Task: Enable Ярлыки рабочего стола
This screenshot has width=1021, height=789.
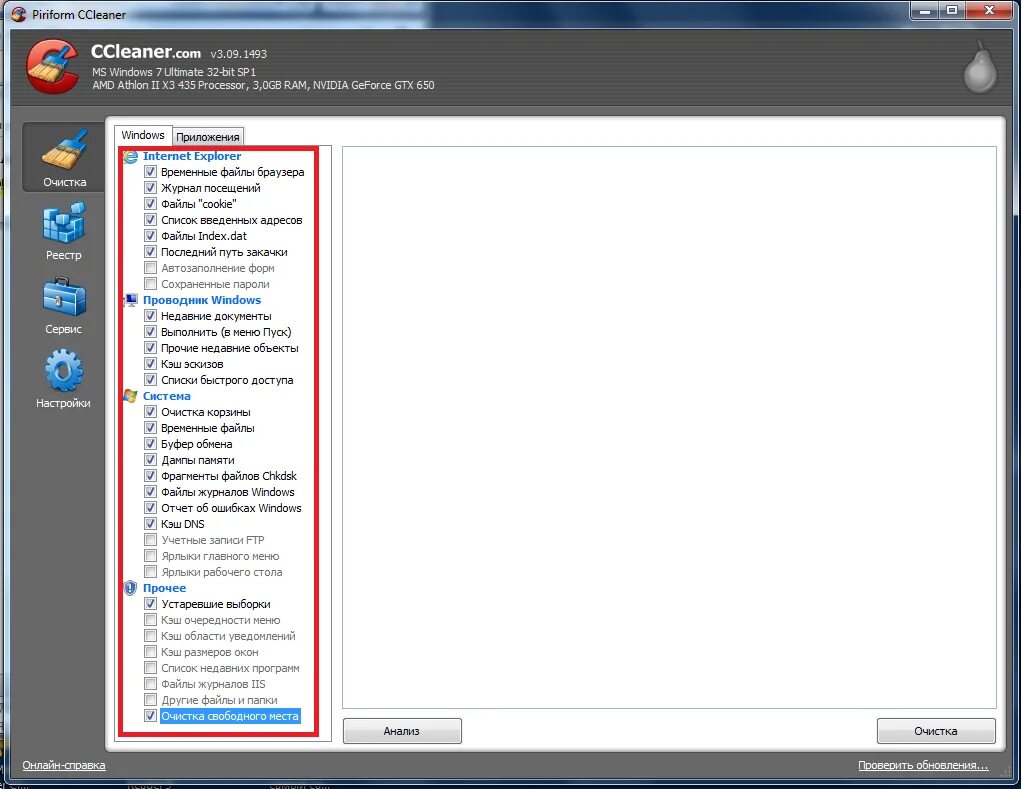Action: tap(150, 572)
